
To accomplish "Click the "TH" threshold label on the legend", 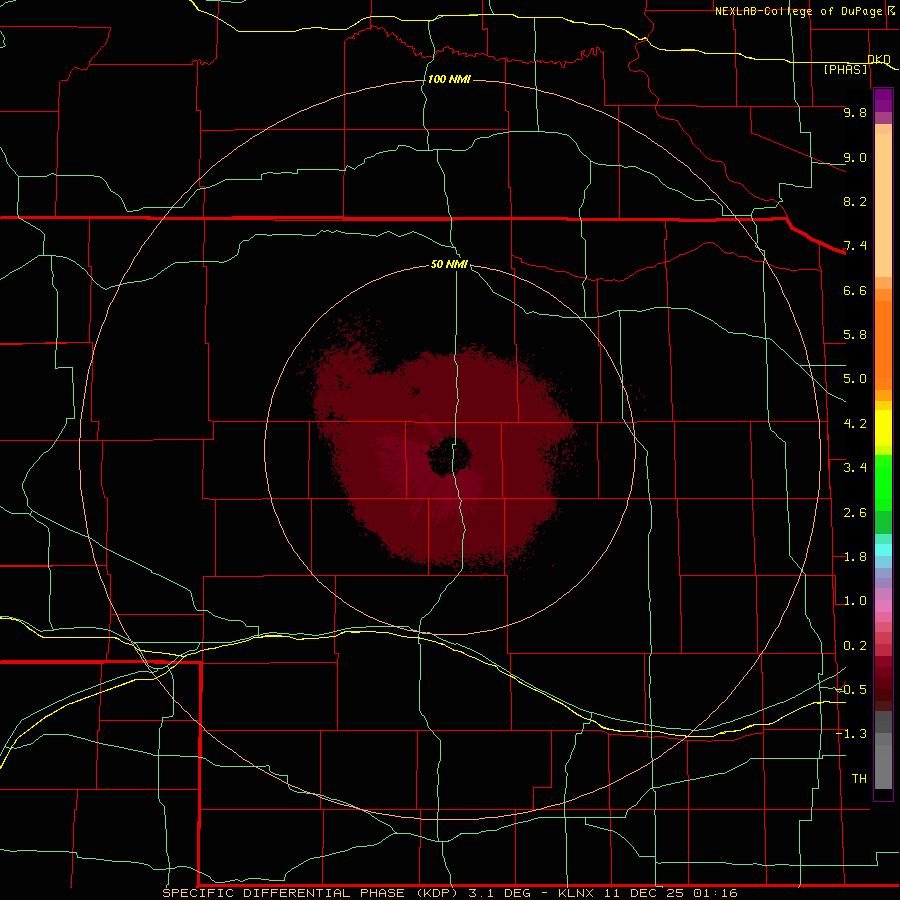I will click(x=859, y=779).
